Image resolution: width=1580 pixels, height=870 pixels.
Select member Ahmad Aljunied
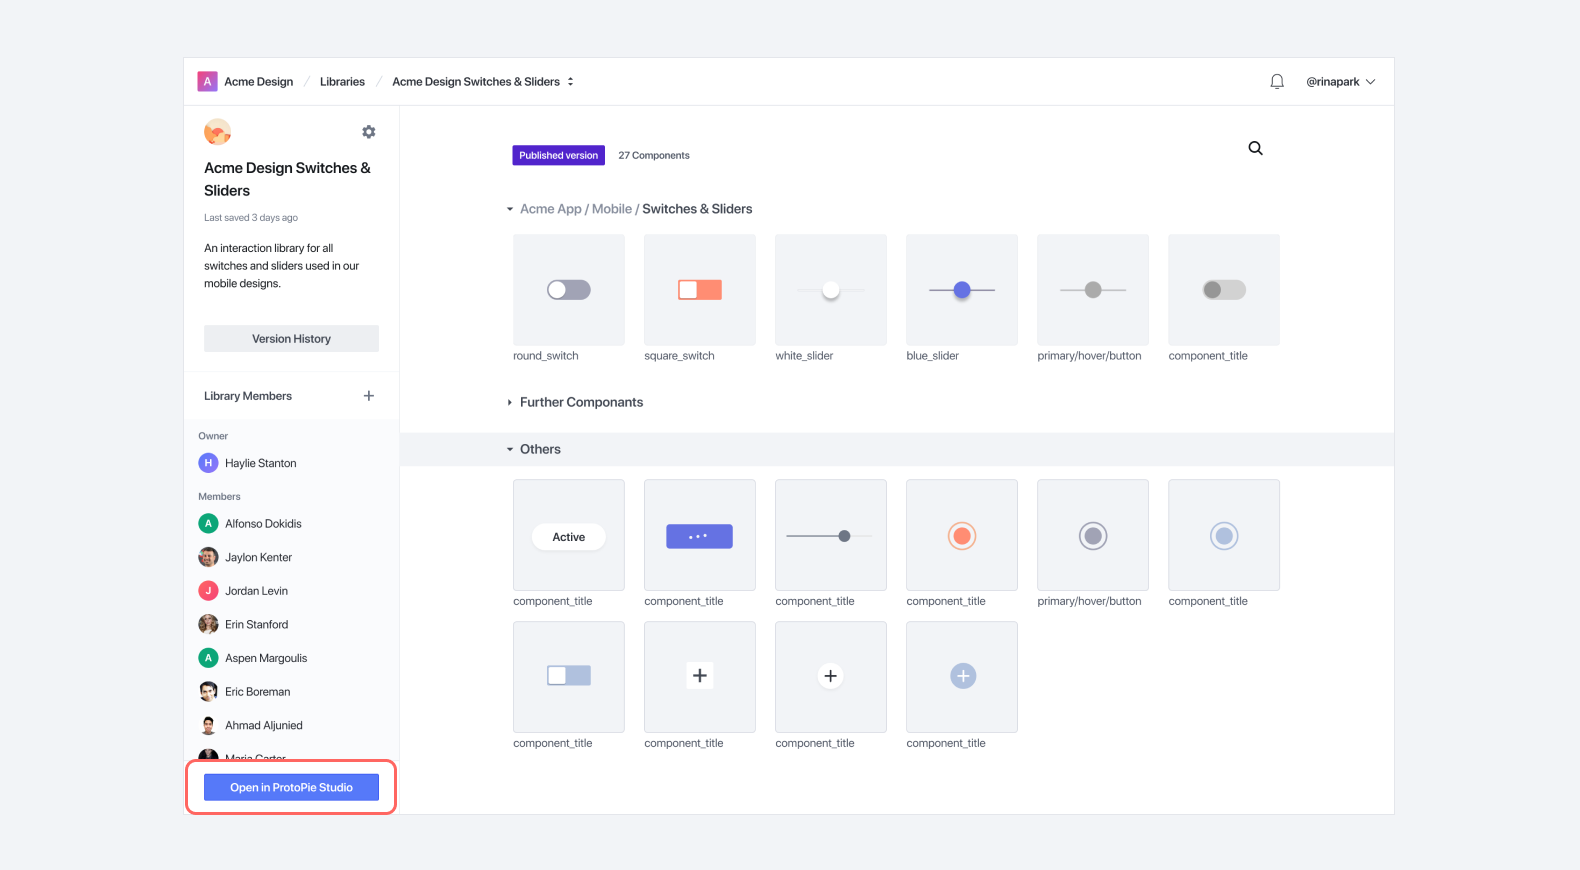point(264,725)
